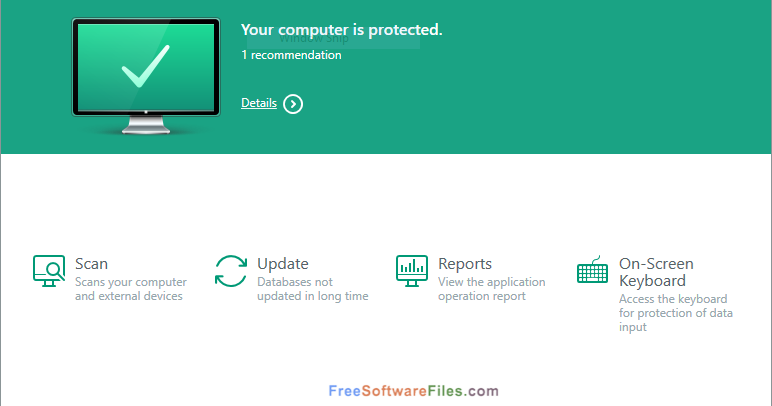Click the '1 recommendation' status text
The image size is (772, 406).
(x=291, y=55)
